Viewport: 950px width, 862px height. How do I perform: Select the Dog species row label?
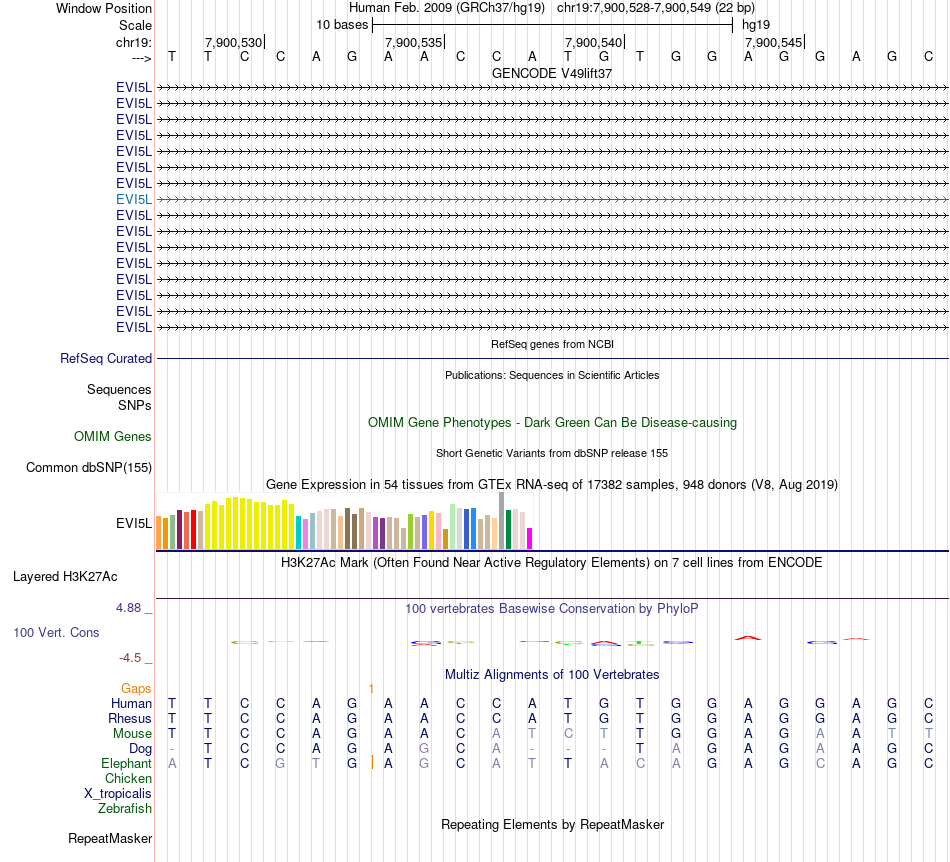(x=140, y=749)
